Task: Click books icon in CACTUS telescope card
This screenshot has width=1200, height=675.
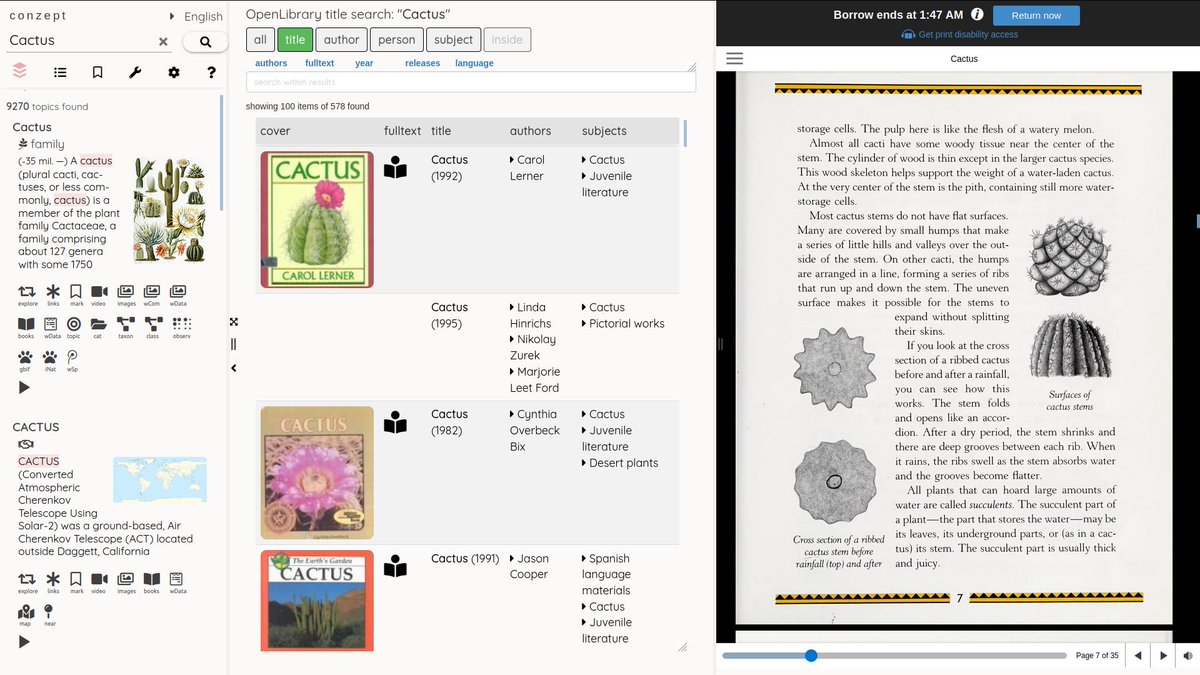Action: tap(151, 581)
